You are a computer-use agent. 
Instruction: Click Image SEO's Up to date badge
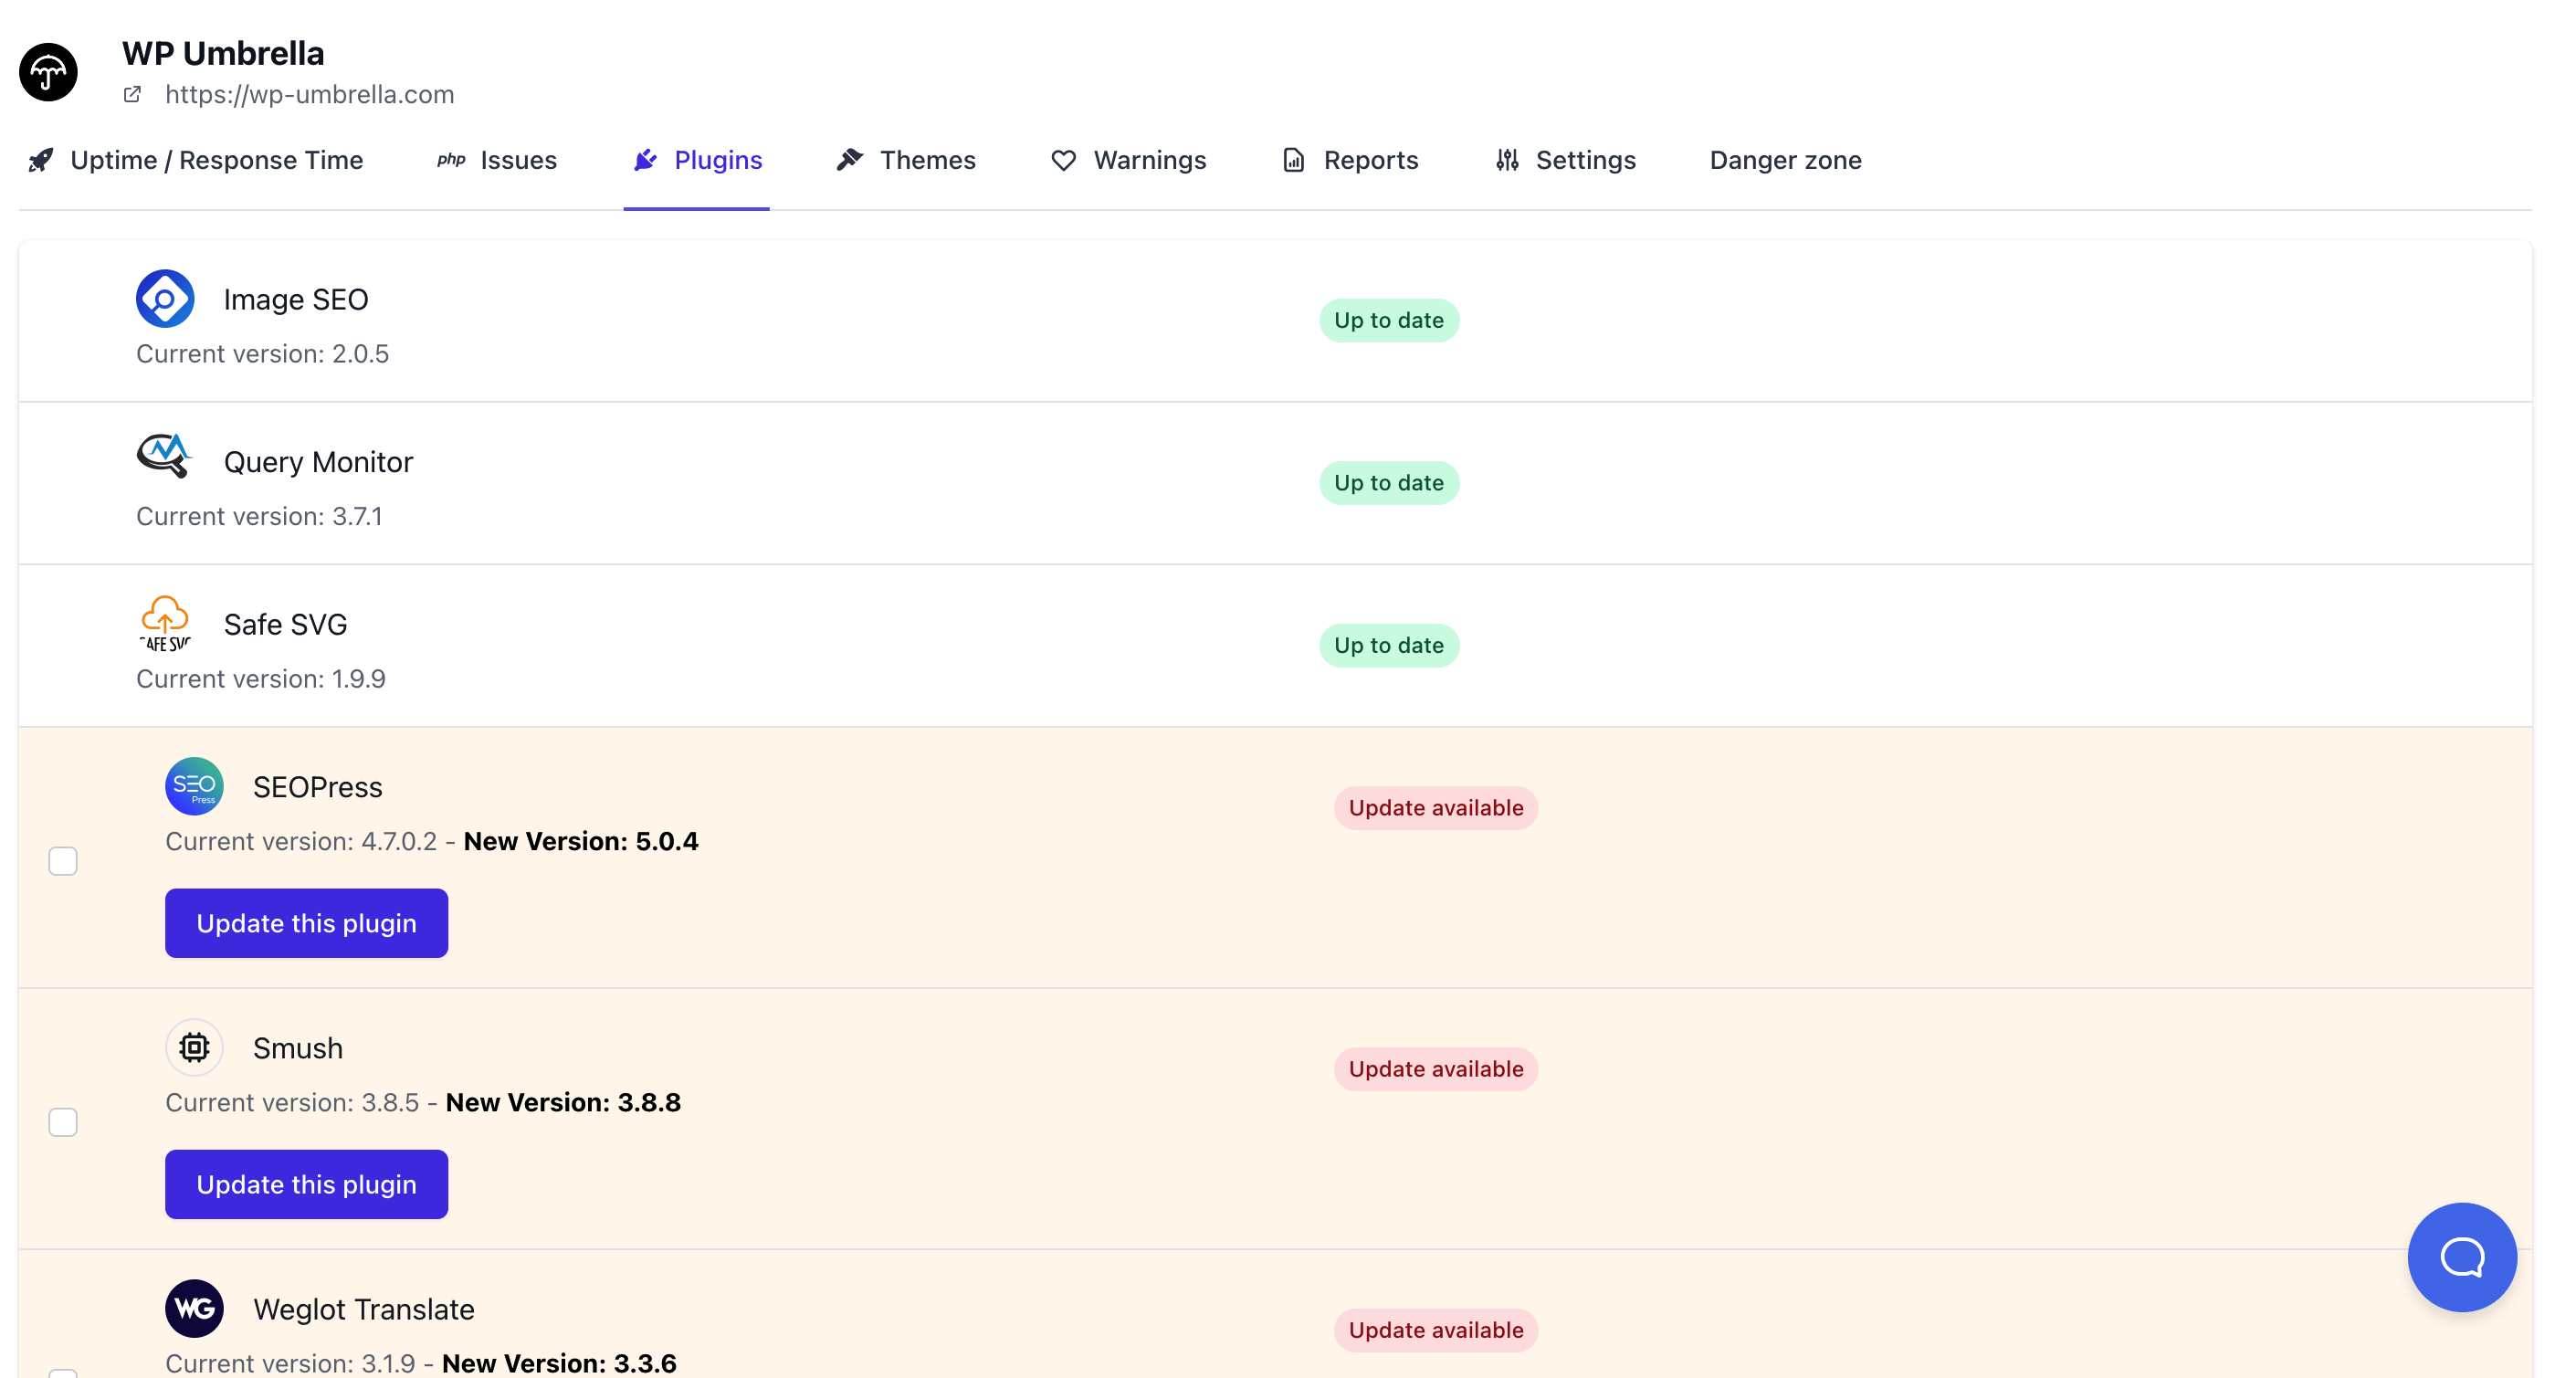click(1389, 320)
